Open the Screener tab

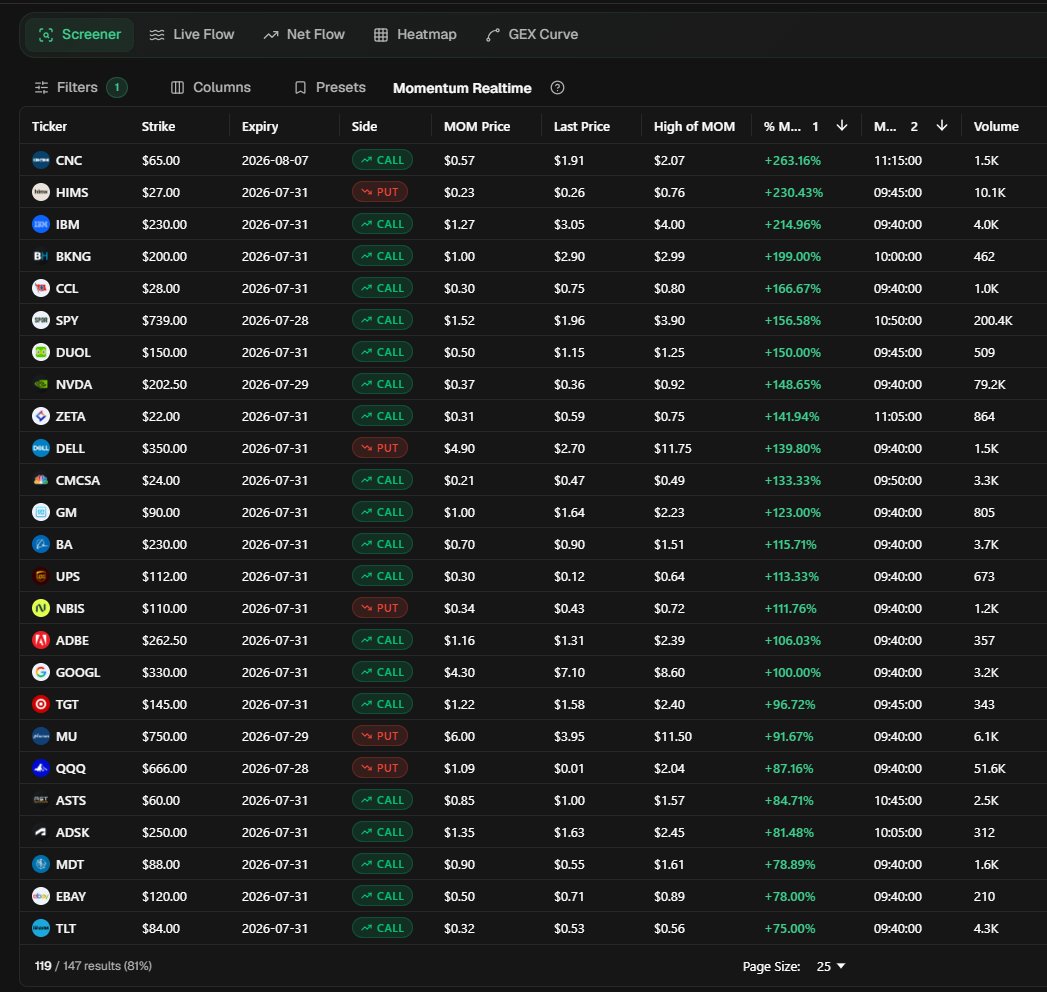79,35
